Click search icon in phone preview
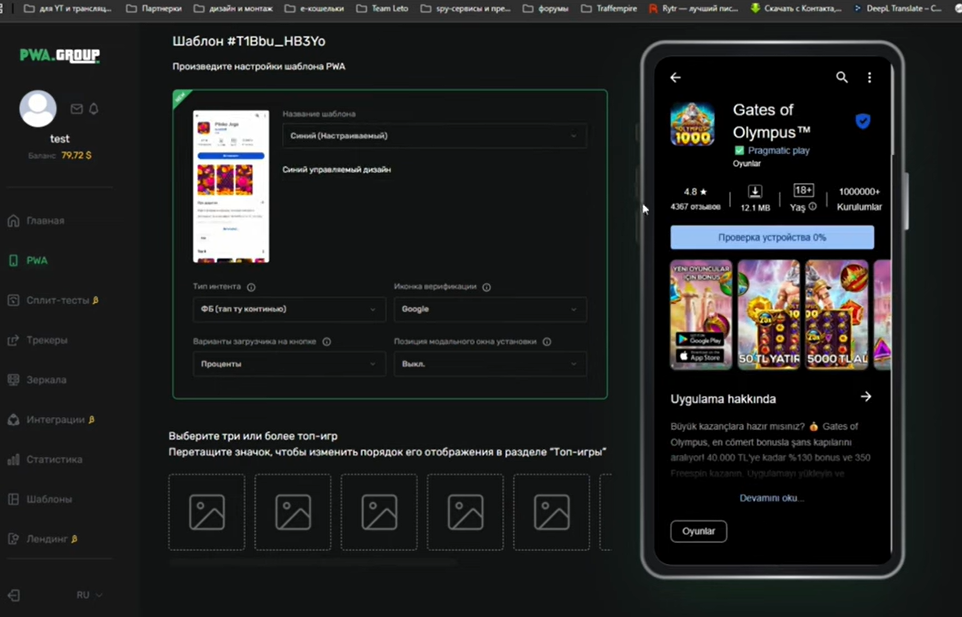Screen dimensions: 962x617 click(842, 77)
